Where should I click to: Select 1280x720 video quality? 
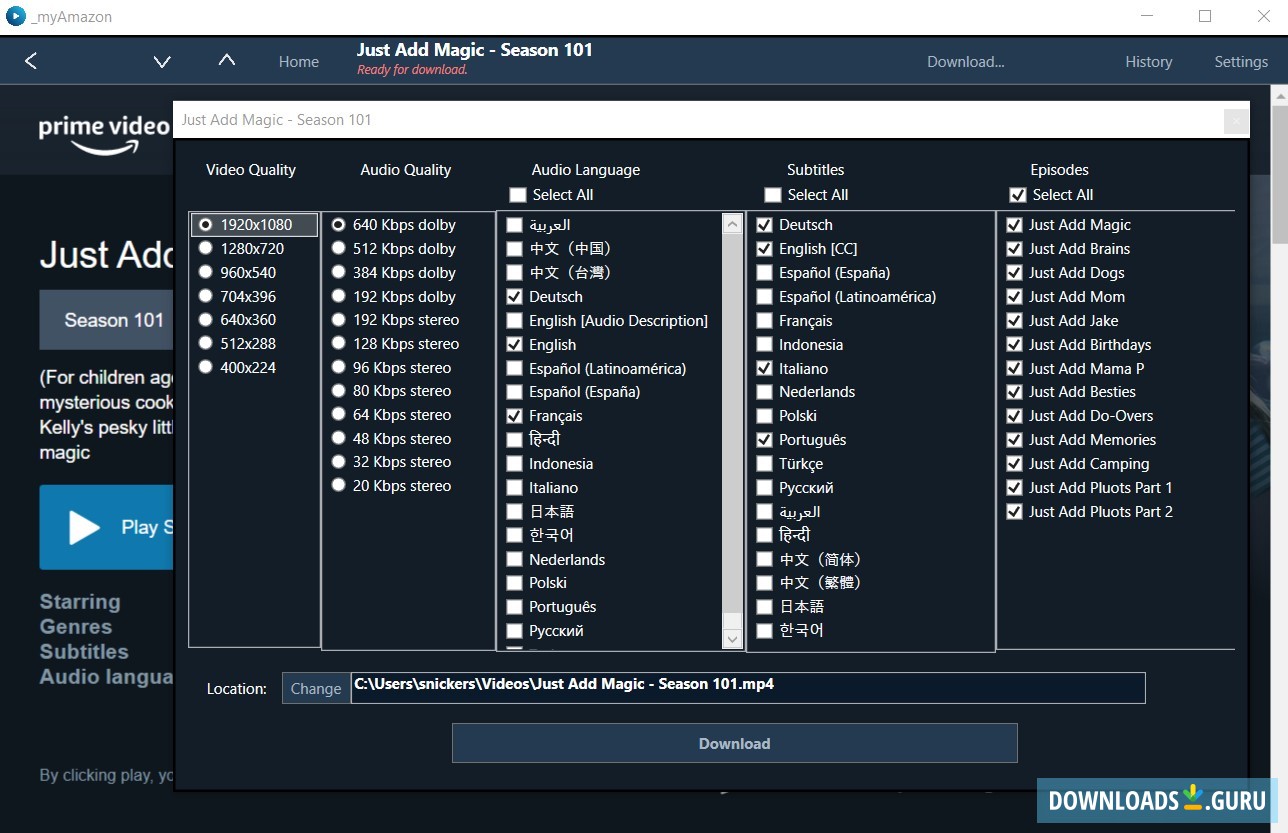206,248
